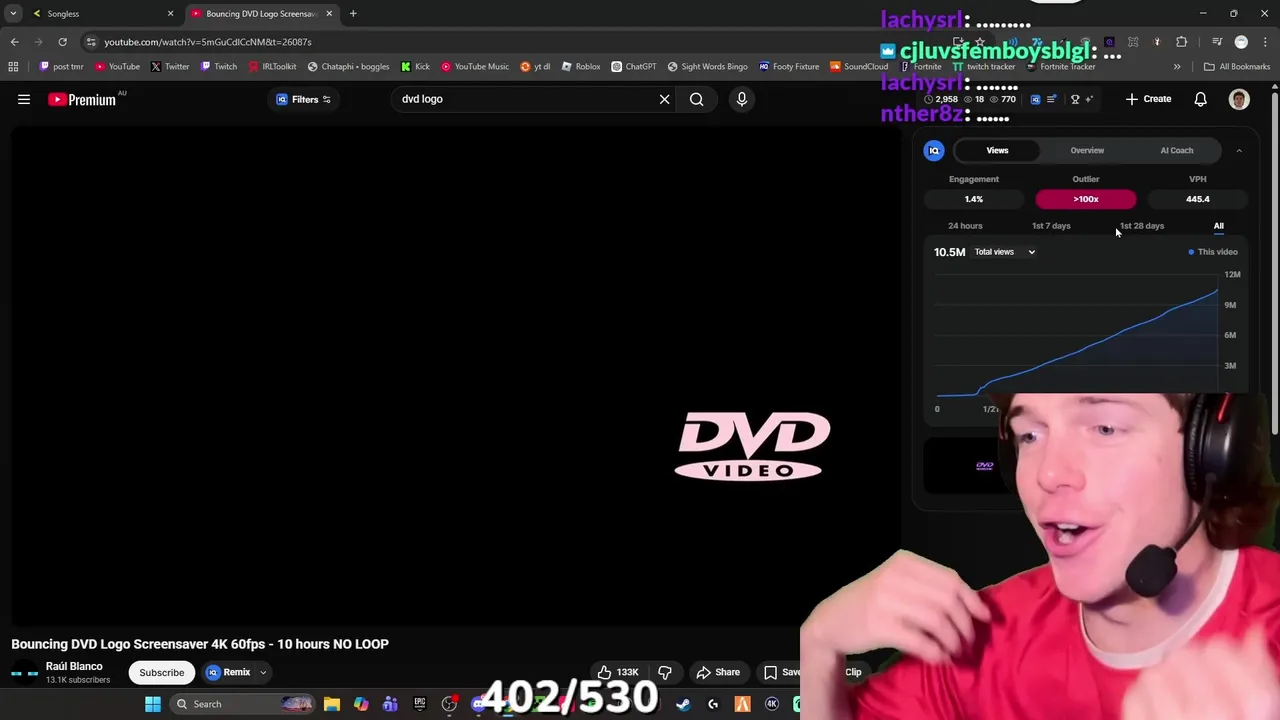
Task: Open the Total views dropdown
Action: [1005, 252]
